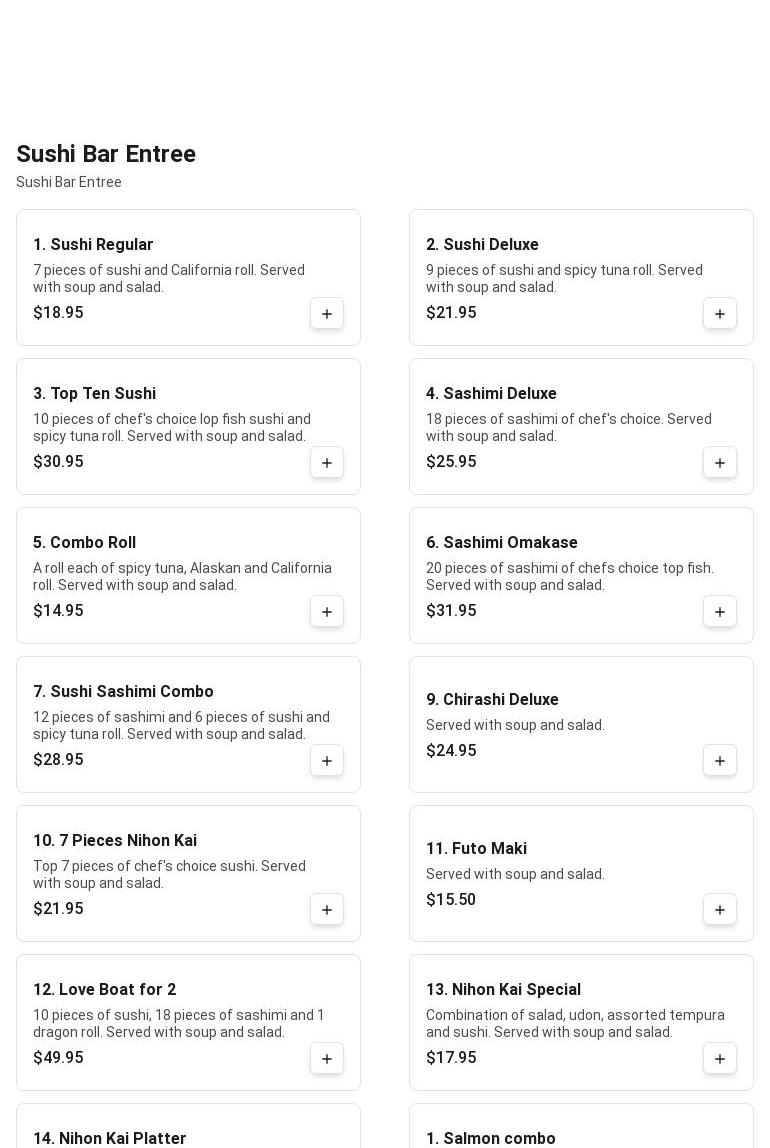Add Sashimi Omakase to the order
The image size is (770, 1148).
click(720, 612)
